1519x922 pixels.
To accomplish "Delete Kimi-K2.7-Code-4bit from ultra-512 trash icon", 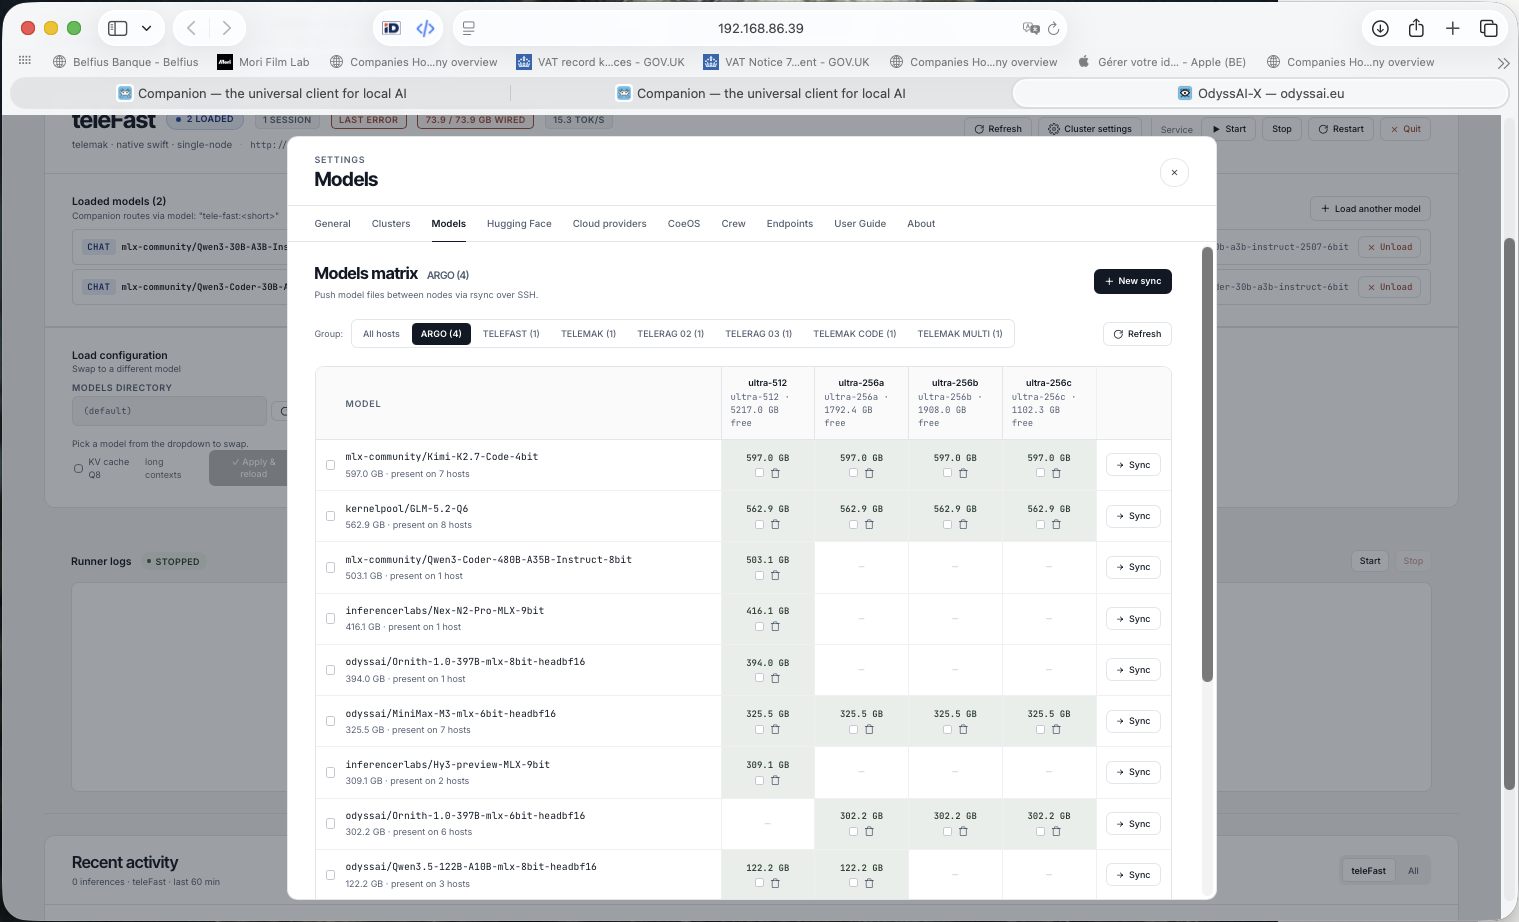I will click(775, 473).
